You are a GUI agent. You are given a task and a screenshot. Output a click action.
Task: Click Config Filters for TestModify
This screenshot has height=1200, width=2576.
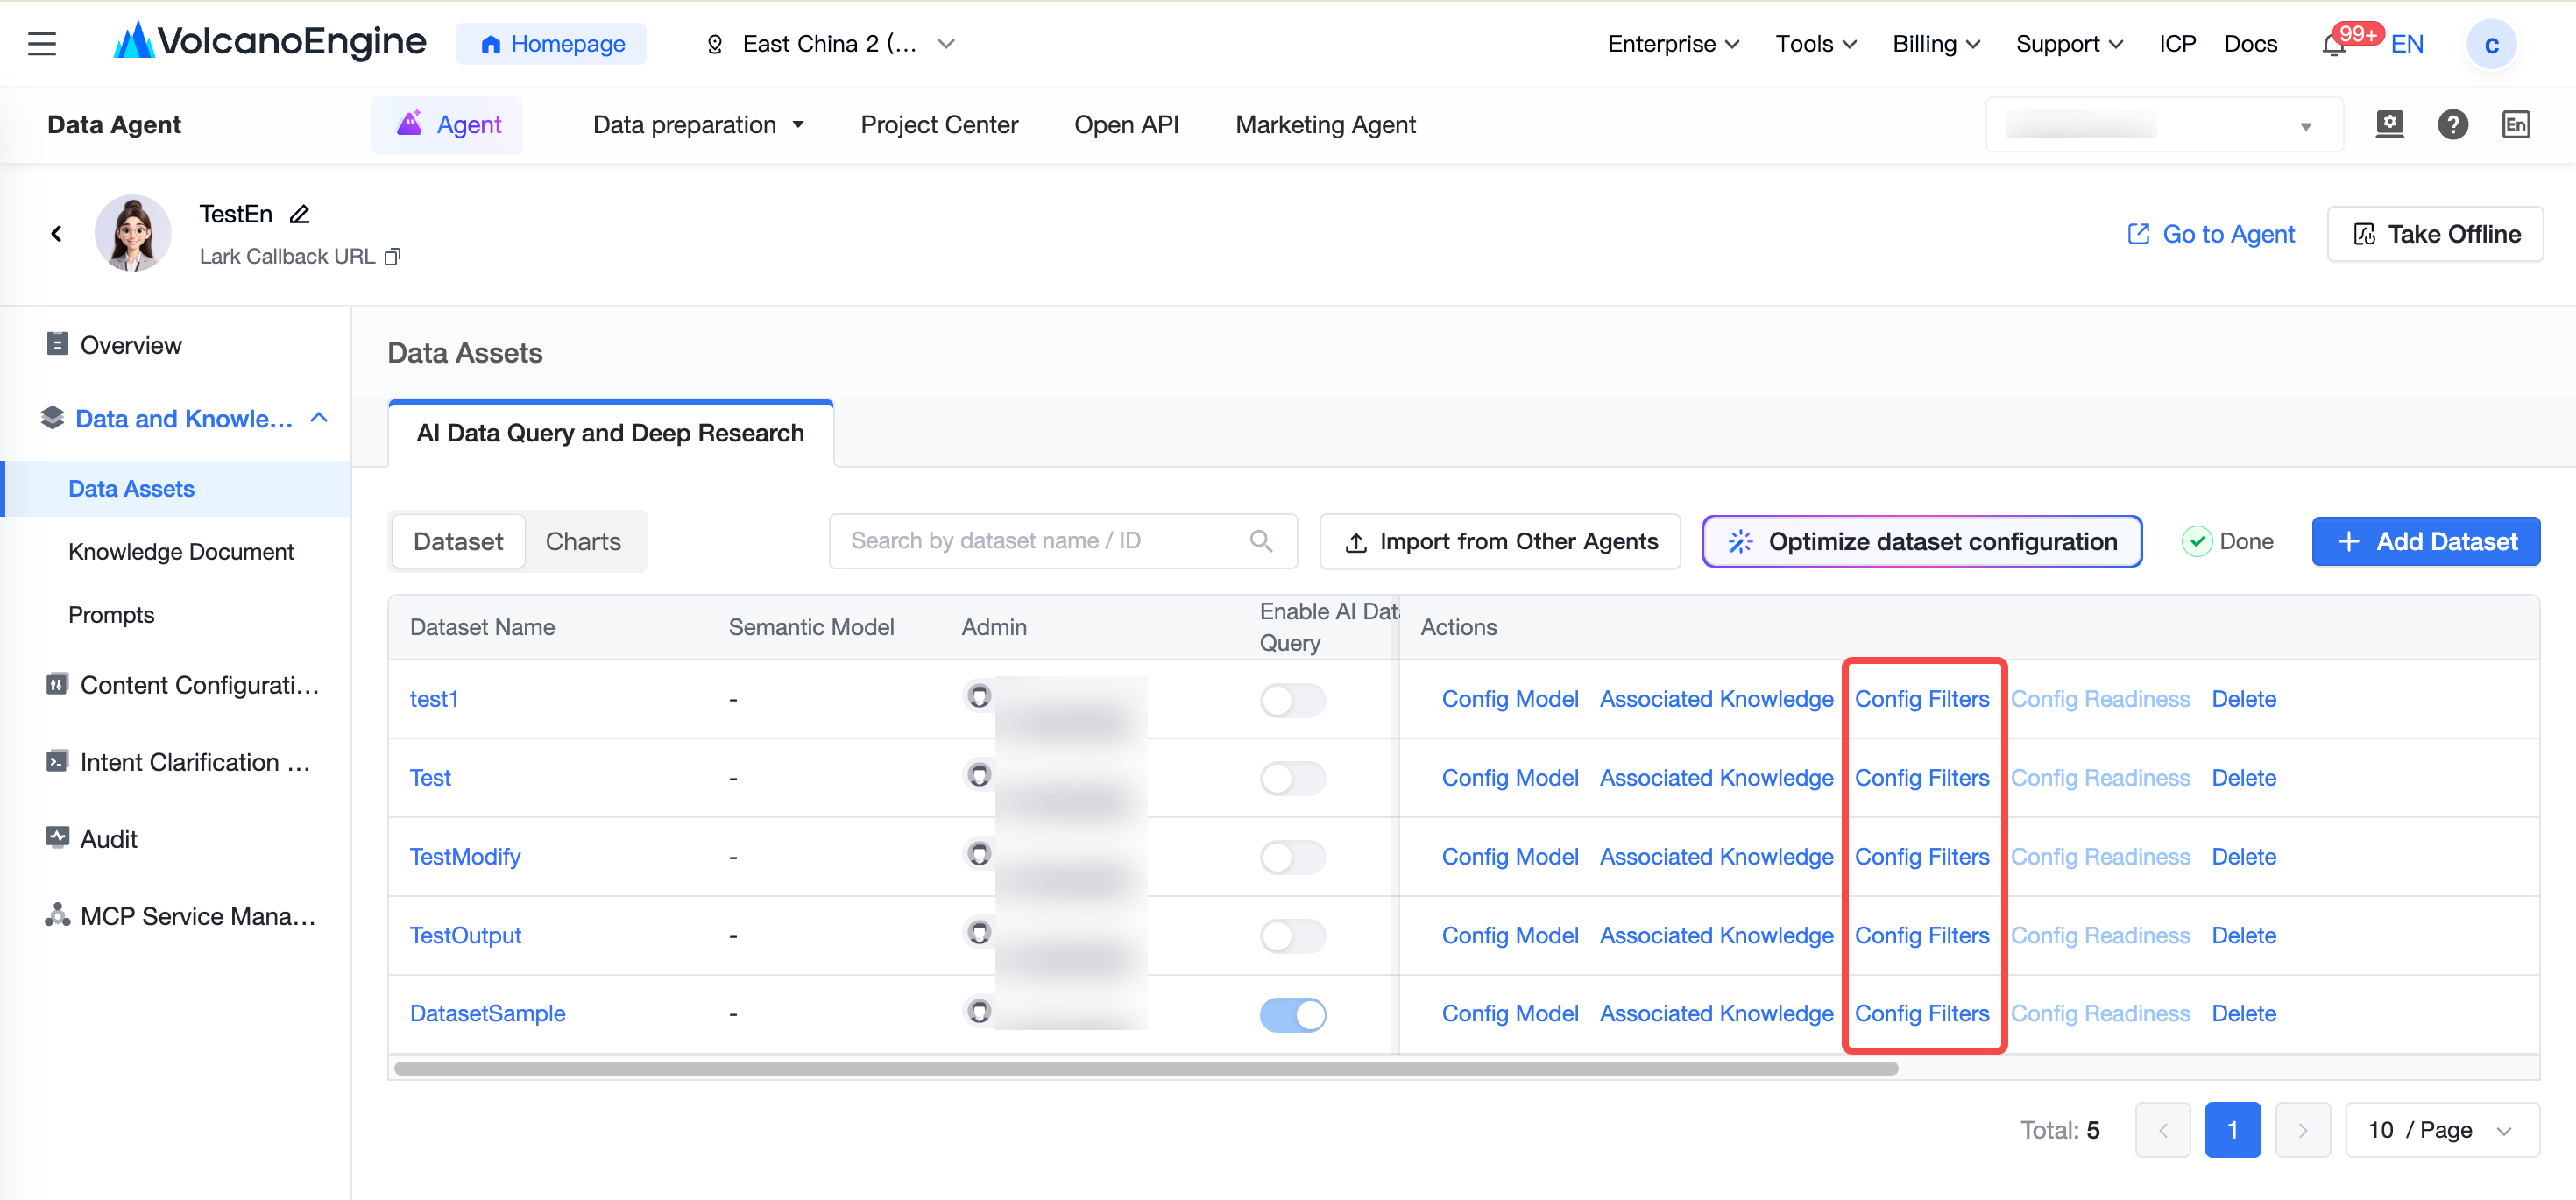coord(1921,857)
